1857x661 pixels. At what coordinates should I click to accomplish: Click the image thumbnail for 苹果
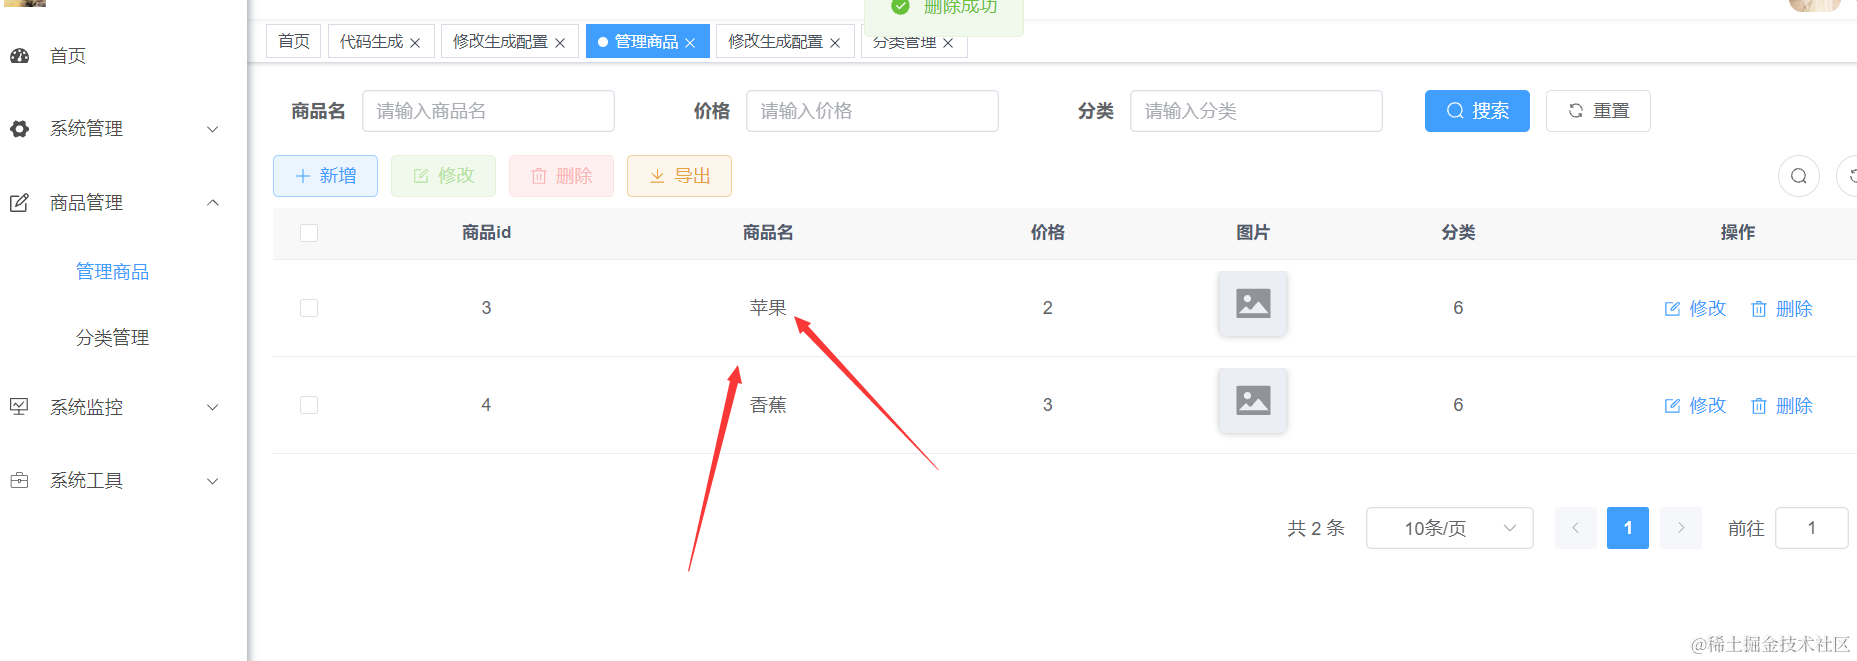[1252, 303]
